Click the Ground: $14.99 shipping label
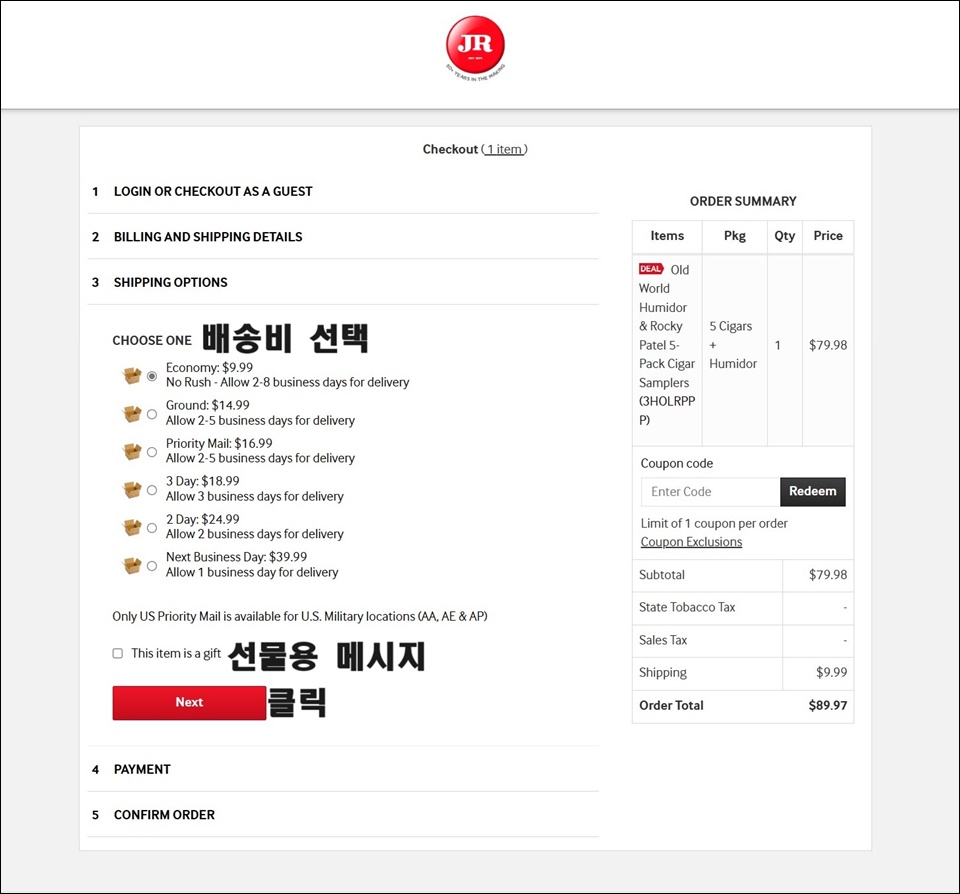The height and width of the screenshot is (894, 960). click(208, 405)
